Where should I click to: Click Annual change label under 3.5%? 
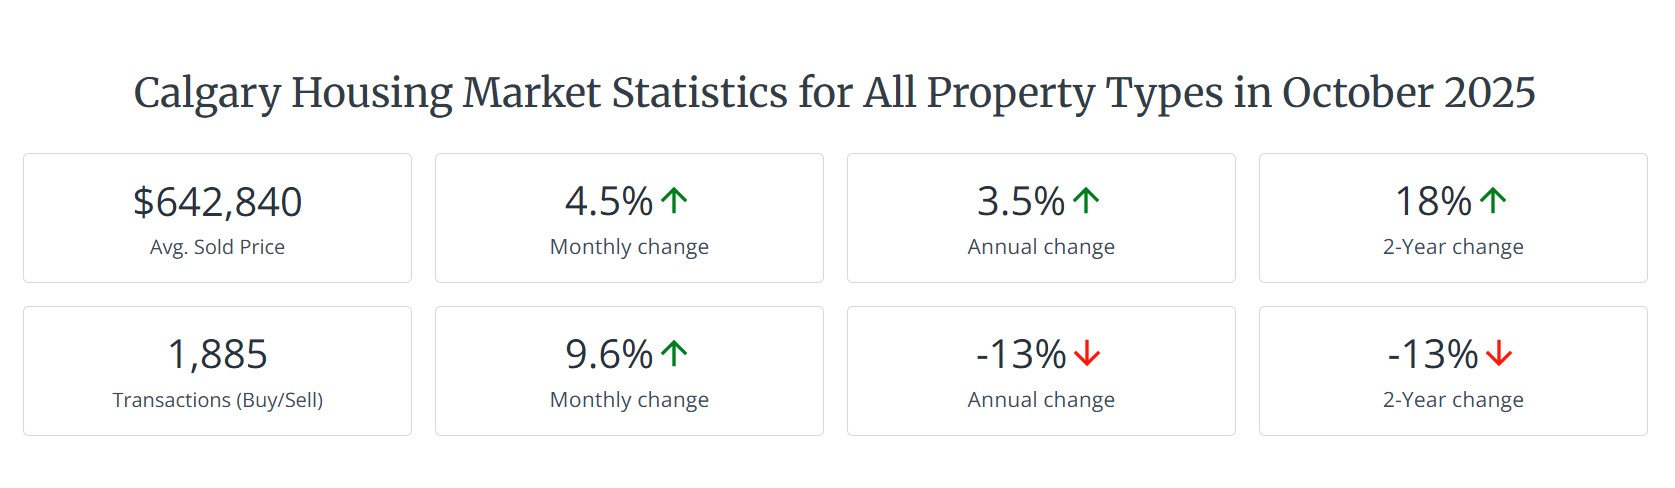pyautogui.click(x=1041, y=247)
